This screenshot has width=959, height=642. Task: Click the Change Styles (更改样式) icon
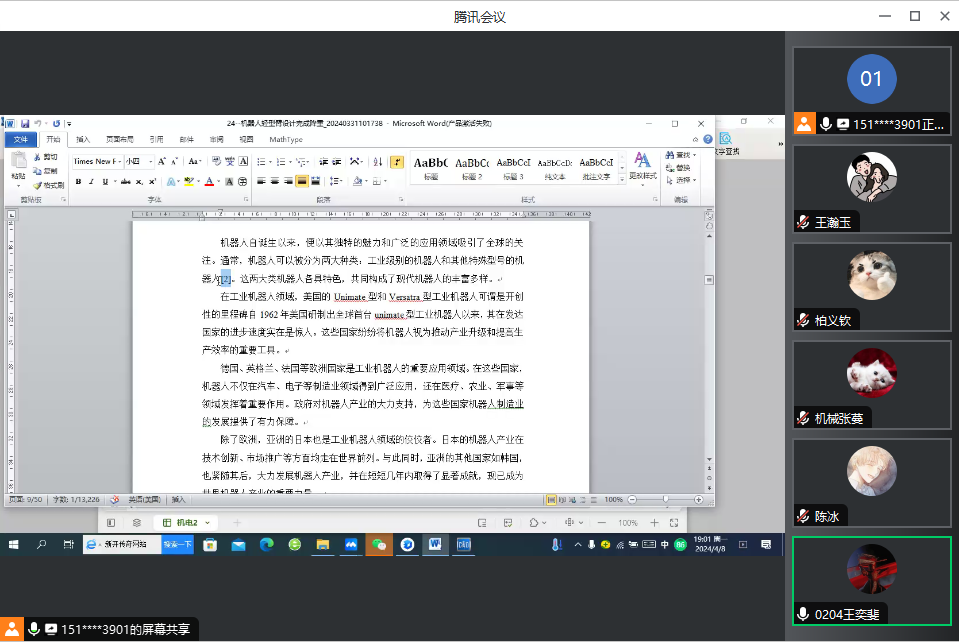[642, 166]
